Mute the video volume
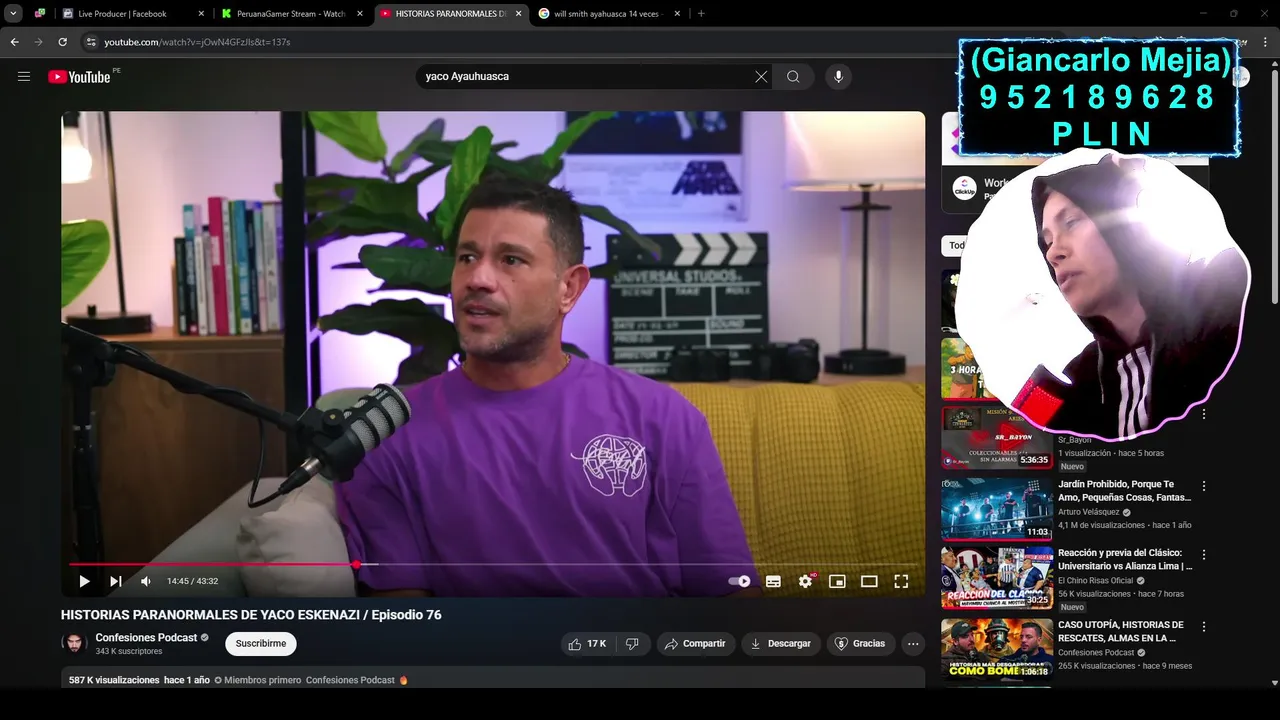The width and height of the screenshot is (1280, 720). point(146,581)
